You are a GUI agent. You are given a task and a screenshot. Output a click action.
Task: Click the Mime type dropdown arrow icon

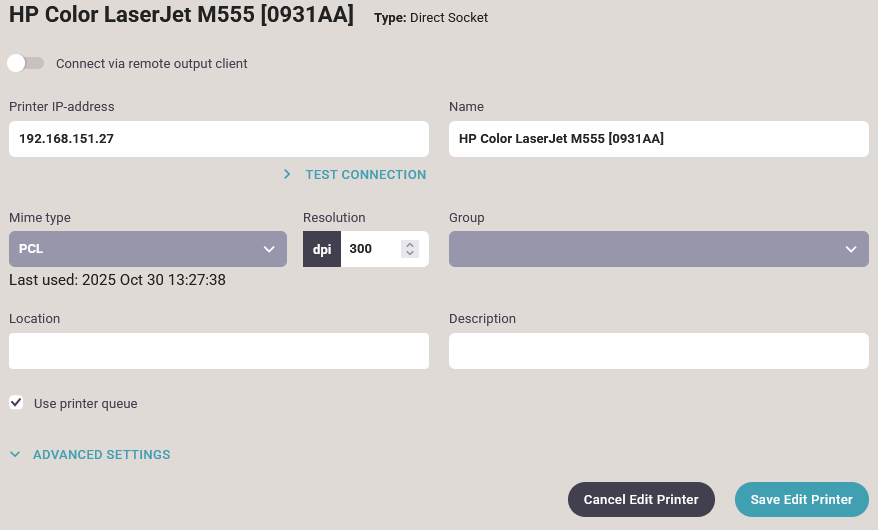269,249
